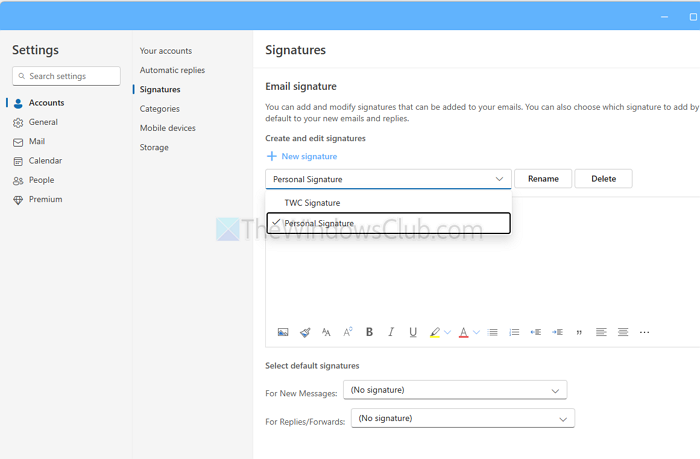Increase the indent
The image size is (700, 459).
pos(557,332)
